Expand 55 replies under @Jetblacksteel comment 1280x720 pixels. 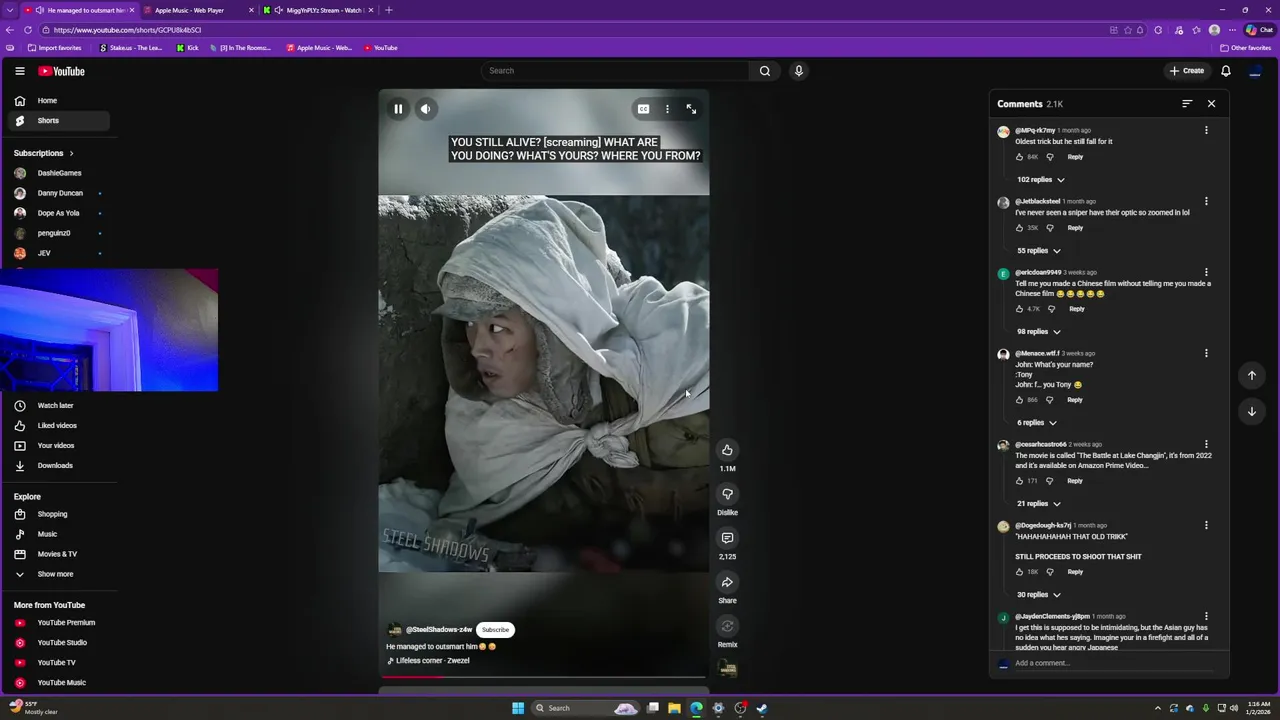coord(1039,251)
